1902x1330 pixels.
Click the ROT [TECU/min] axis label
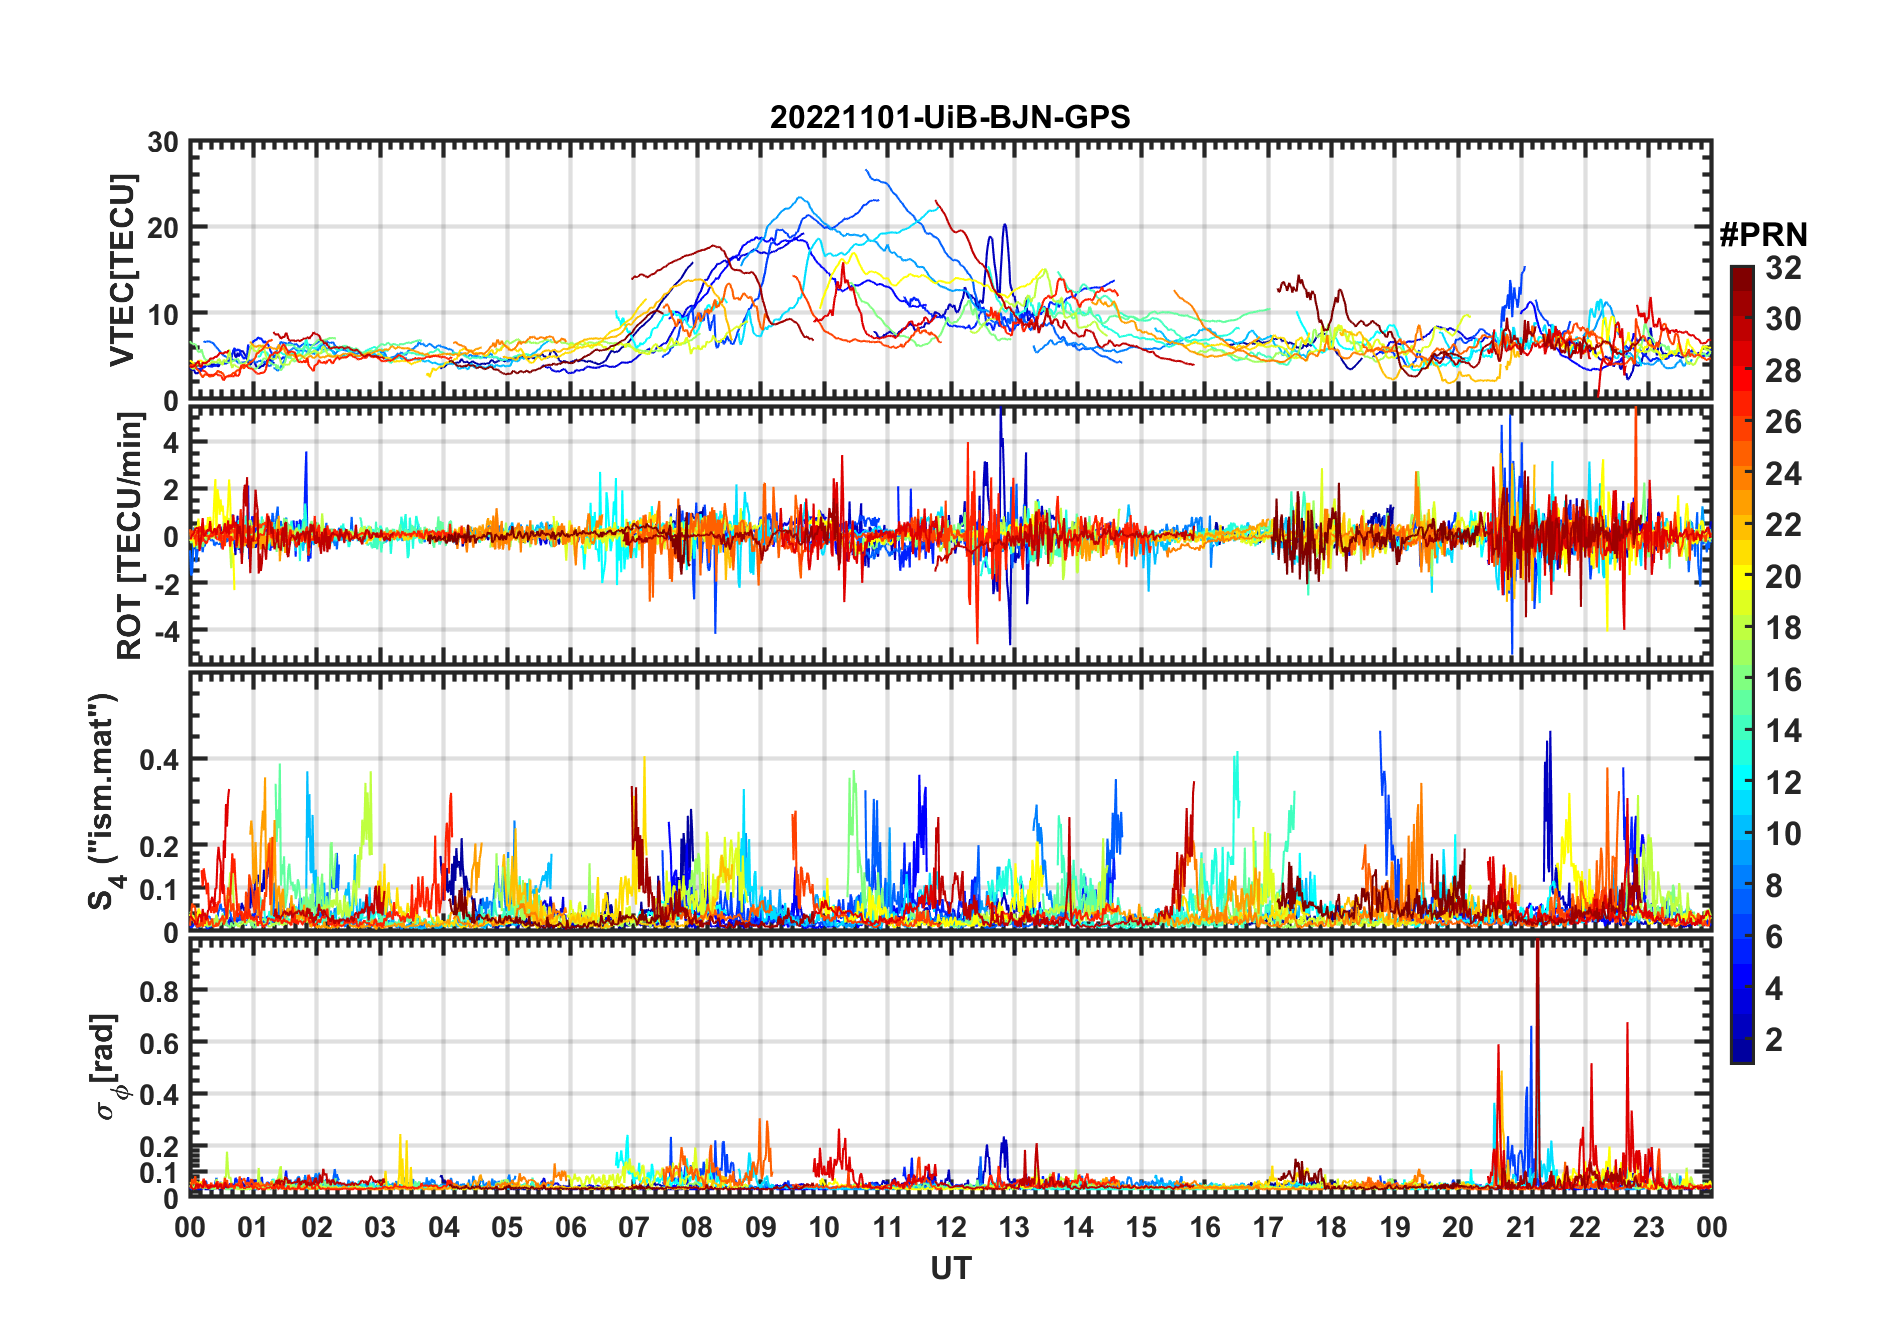[130, 536]
